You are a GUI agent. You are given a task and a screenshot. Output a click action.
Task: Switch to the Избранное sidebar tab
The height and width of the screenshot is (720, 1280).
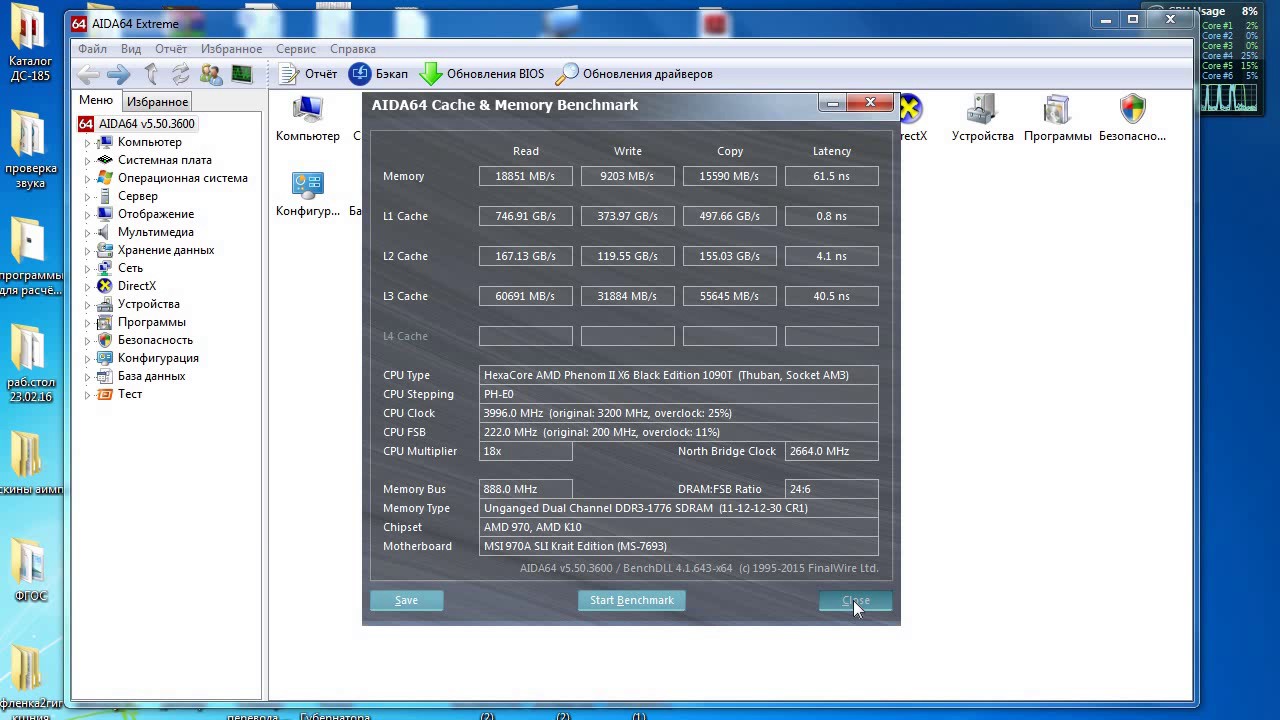(x=157, y=101)
